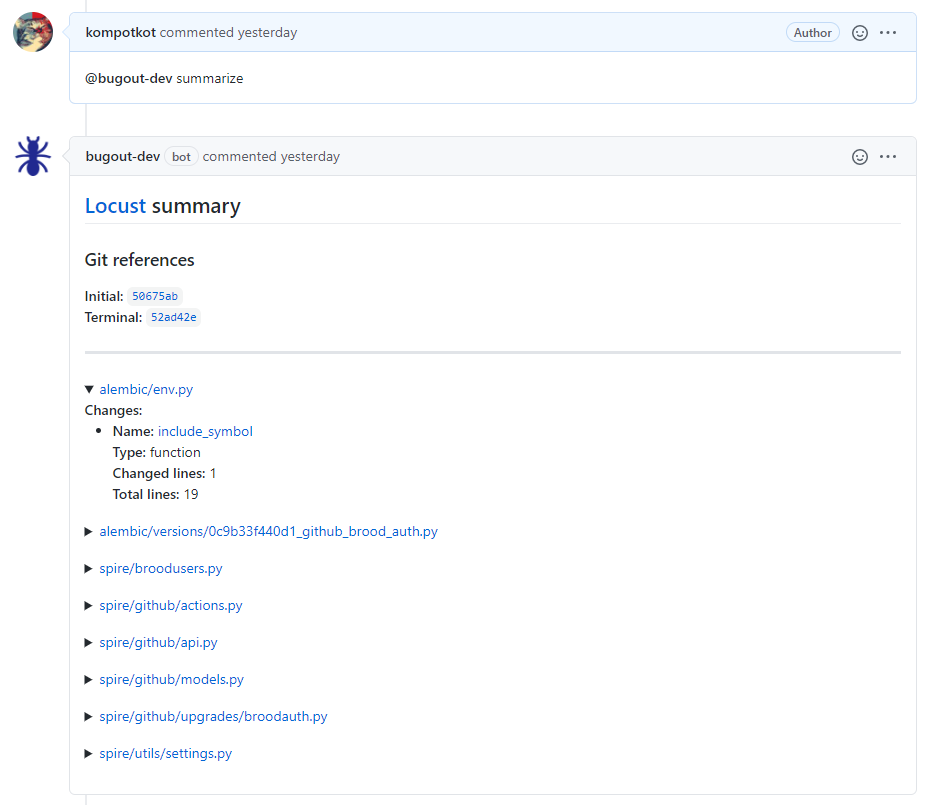Open kompotkot's profile avatar
Screen dimensions: 933x805
33,32
